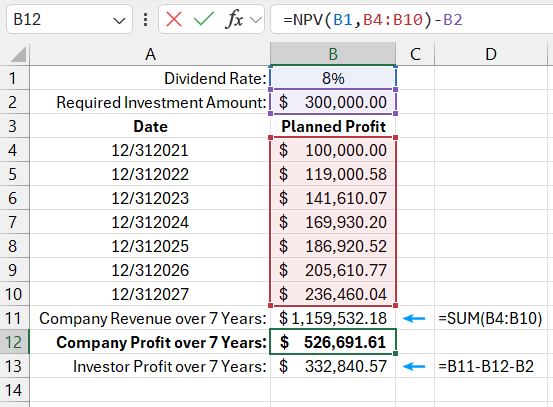Select row 13 header
553x407 pixels.
click(x=14, y=366)
